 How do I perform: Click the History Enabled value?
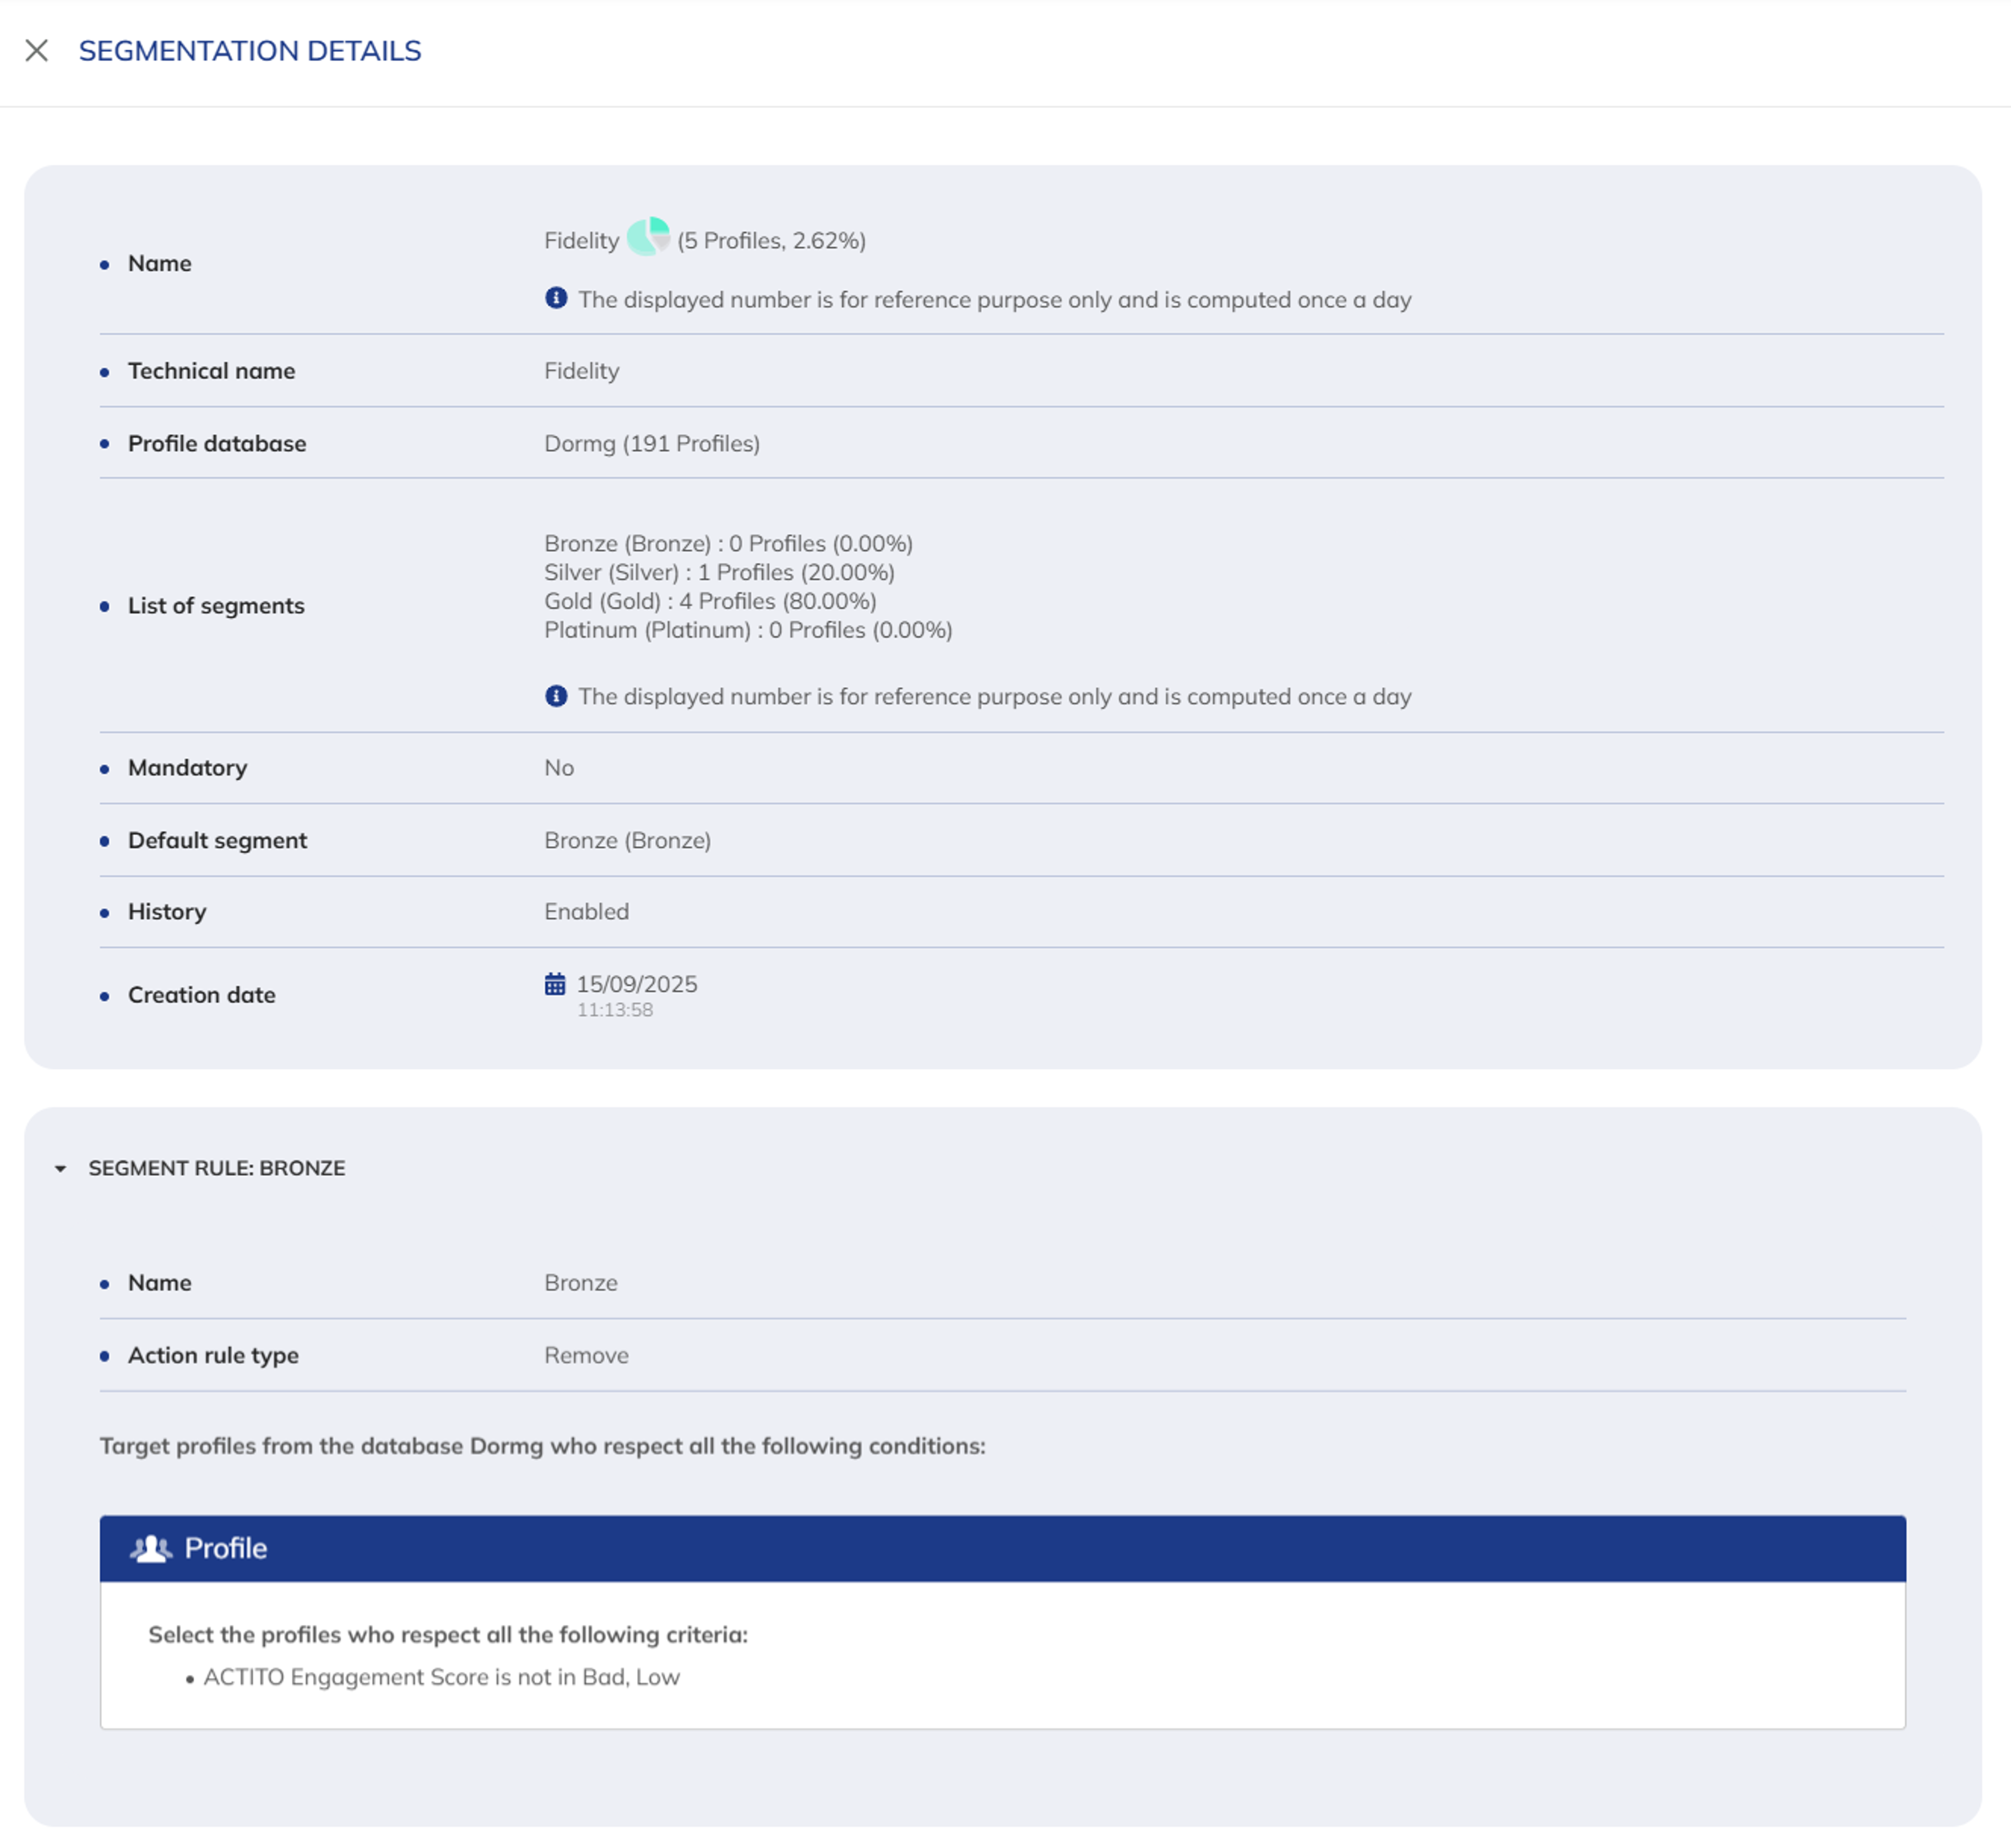[x=586, y=911]
